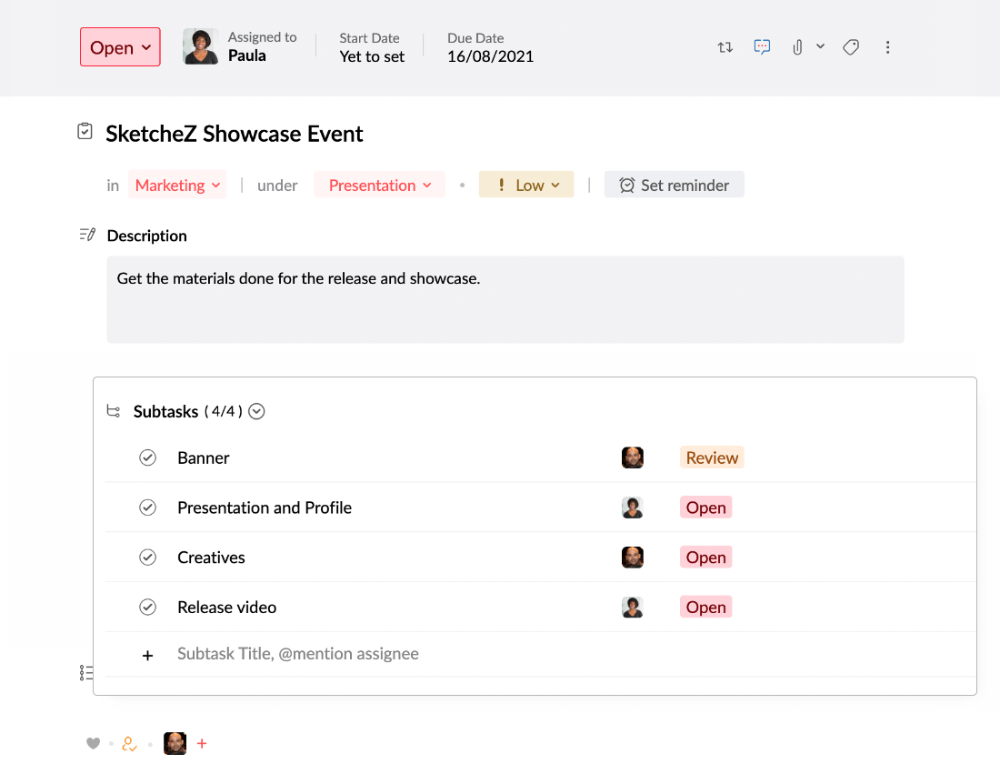Click the plus icon to add subtask
This screenshot has height=764, width=1000.
pyautogui.click(x=147, y=656)
